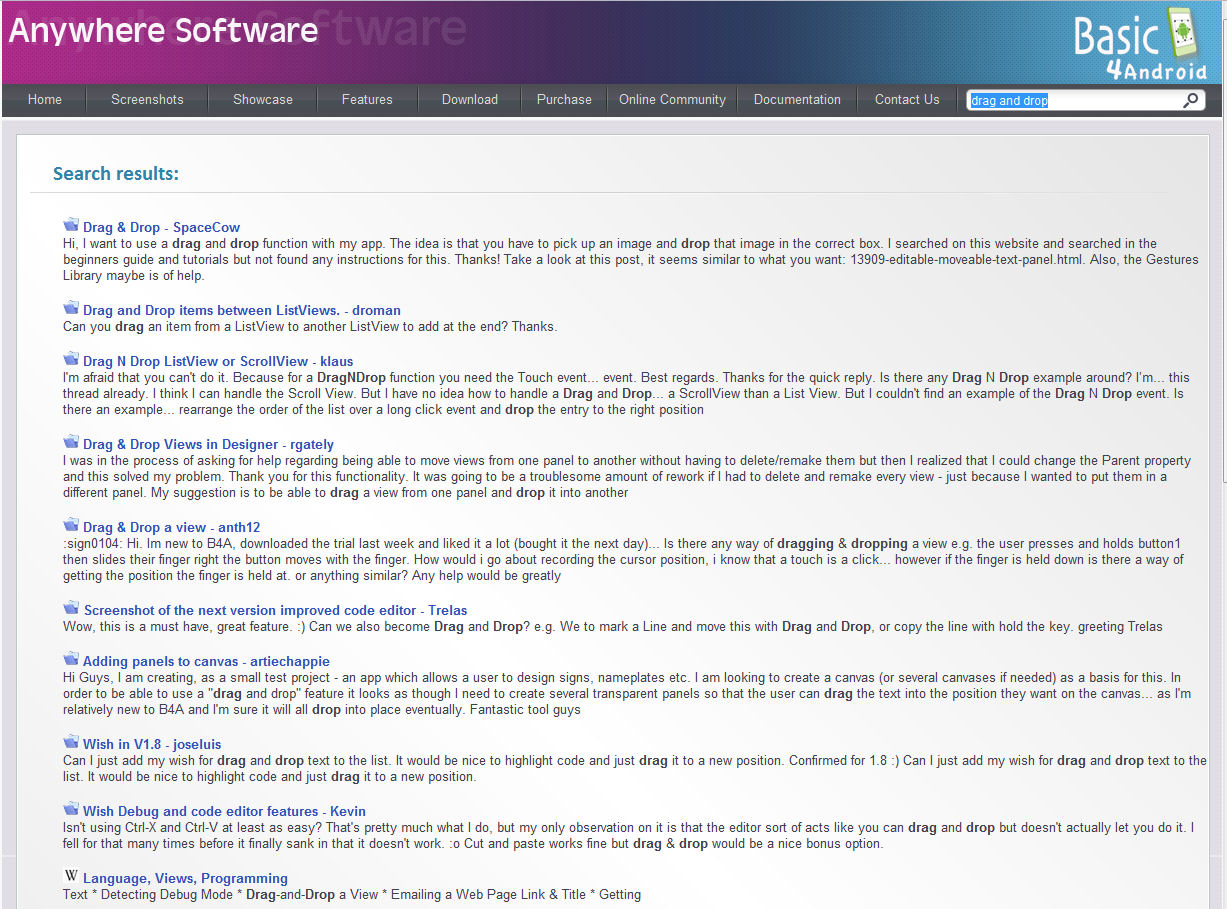
Task: Click the Basic4Android logo
Action: [x=1141, y=43]
